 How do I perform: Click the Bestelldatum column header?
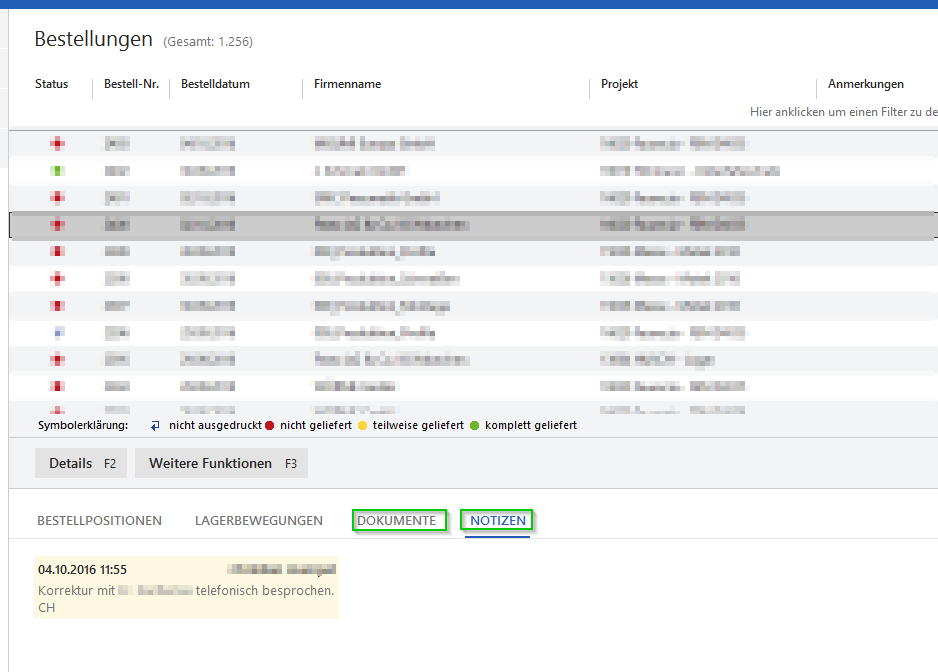click(x=215, y=84)
